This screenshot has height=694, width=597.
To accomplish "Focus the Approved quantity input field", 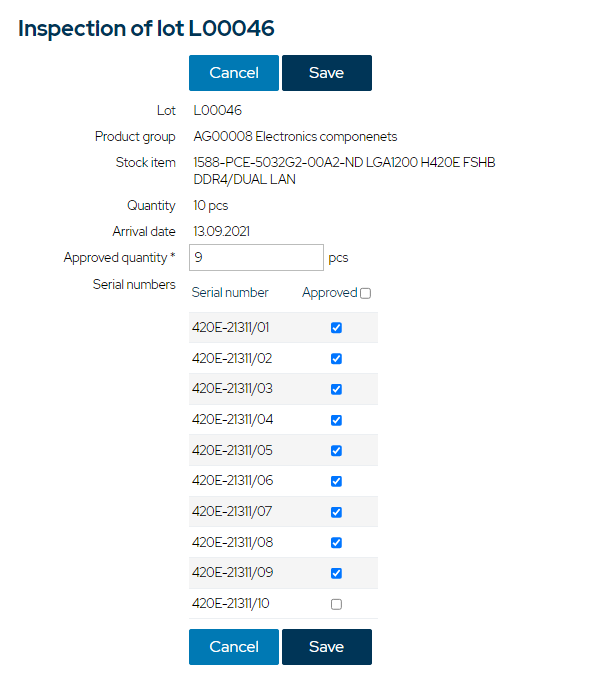I will [256, 257].
